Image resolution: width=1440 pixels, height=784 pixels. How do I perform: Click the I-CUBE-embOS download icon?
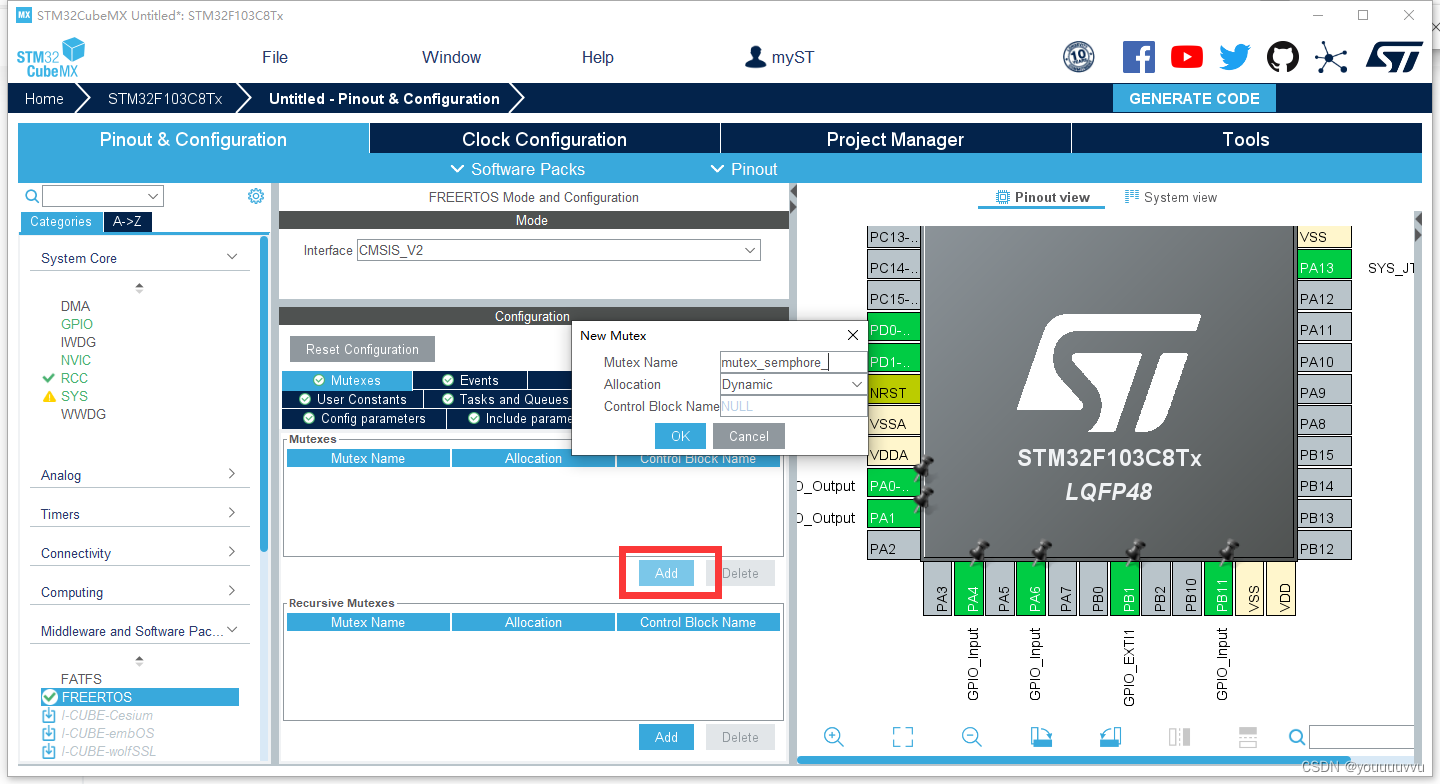tap(49, 733)
